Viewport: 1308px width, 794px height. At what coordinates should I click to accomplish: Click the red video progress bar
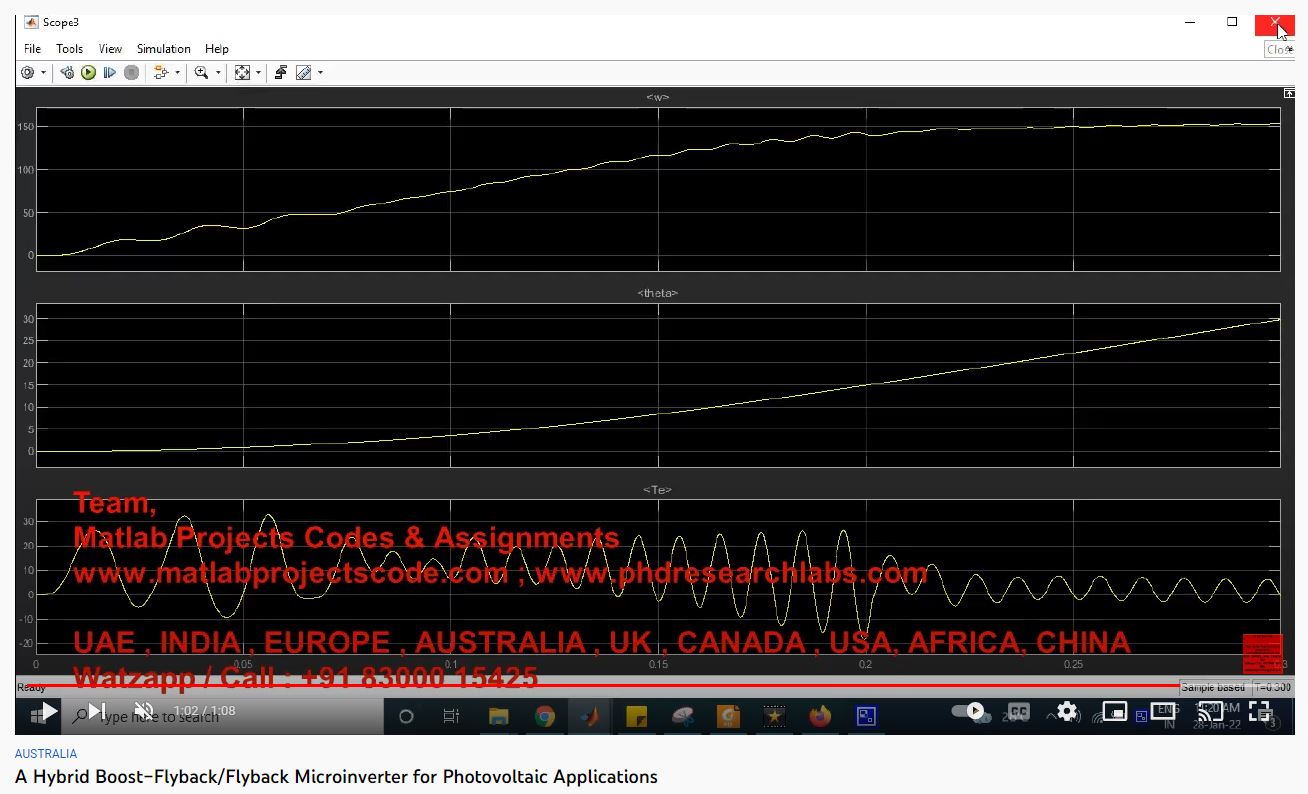click(600, 686)
